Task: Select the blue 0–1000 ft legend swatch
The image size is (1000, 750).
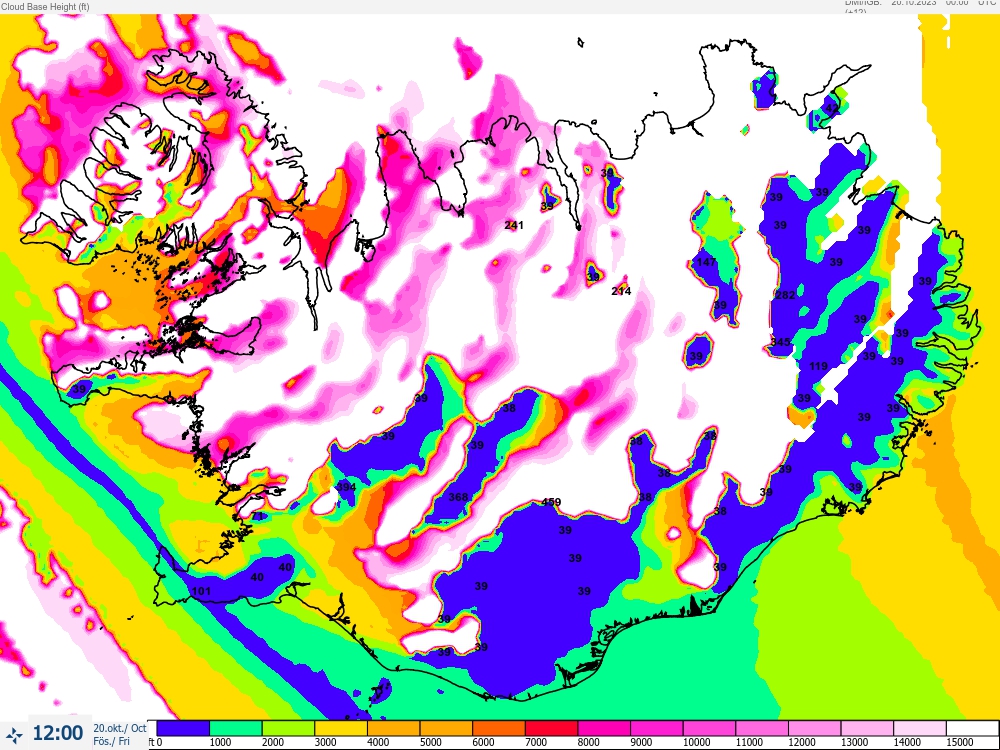Action: coord(182,728)
